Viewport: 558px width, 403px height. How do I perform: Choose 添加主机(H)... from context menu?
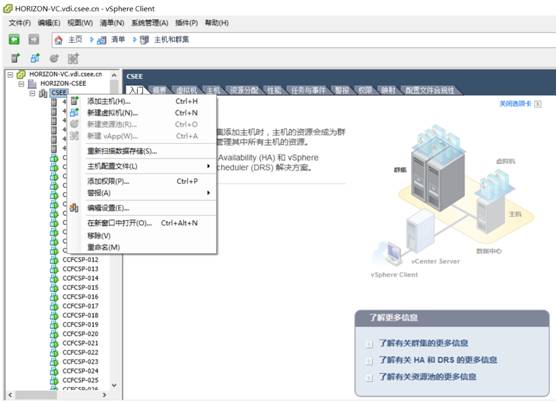click(142, 101)
